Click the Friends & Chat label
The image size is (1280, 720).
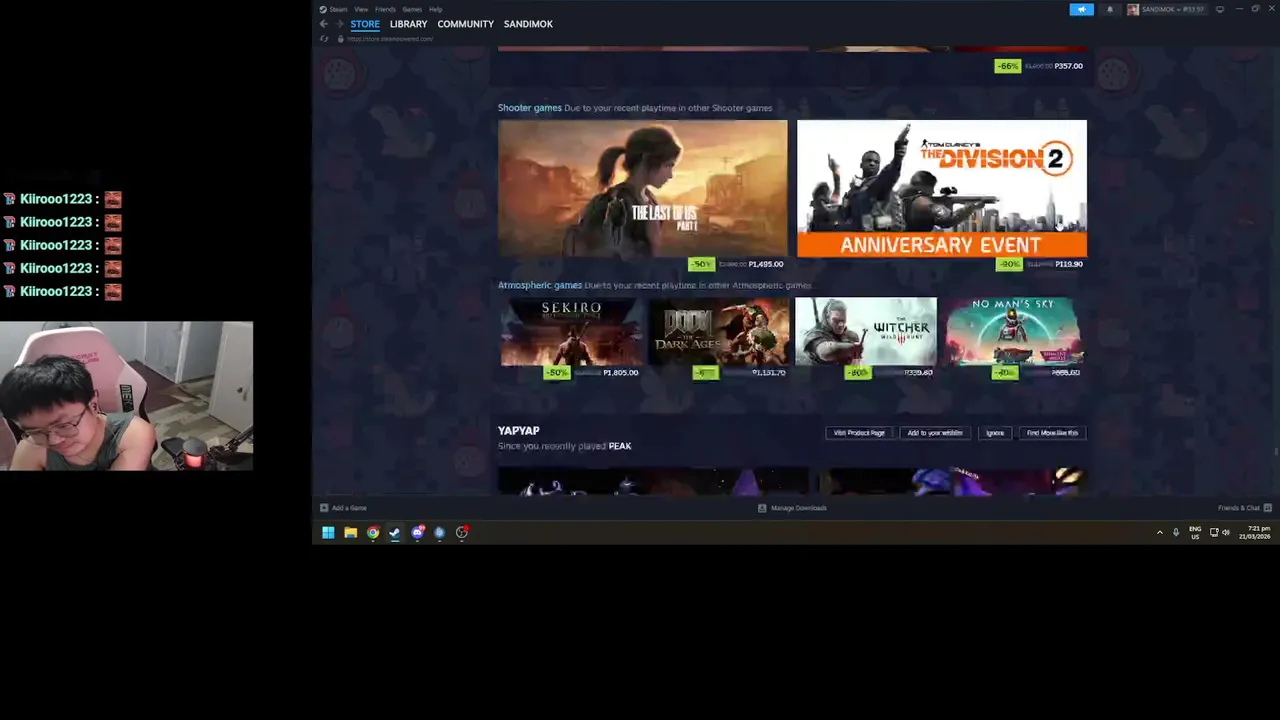[x=1239, y=508]
